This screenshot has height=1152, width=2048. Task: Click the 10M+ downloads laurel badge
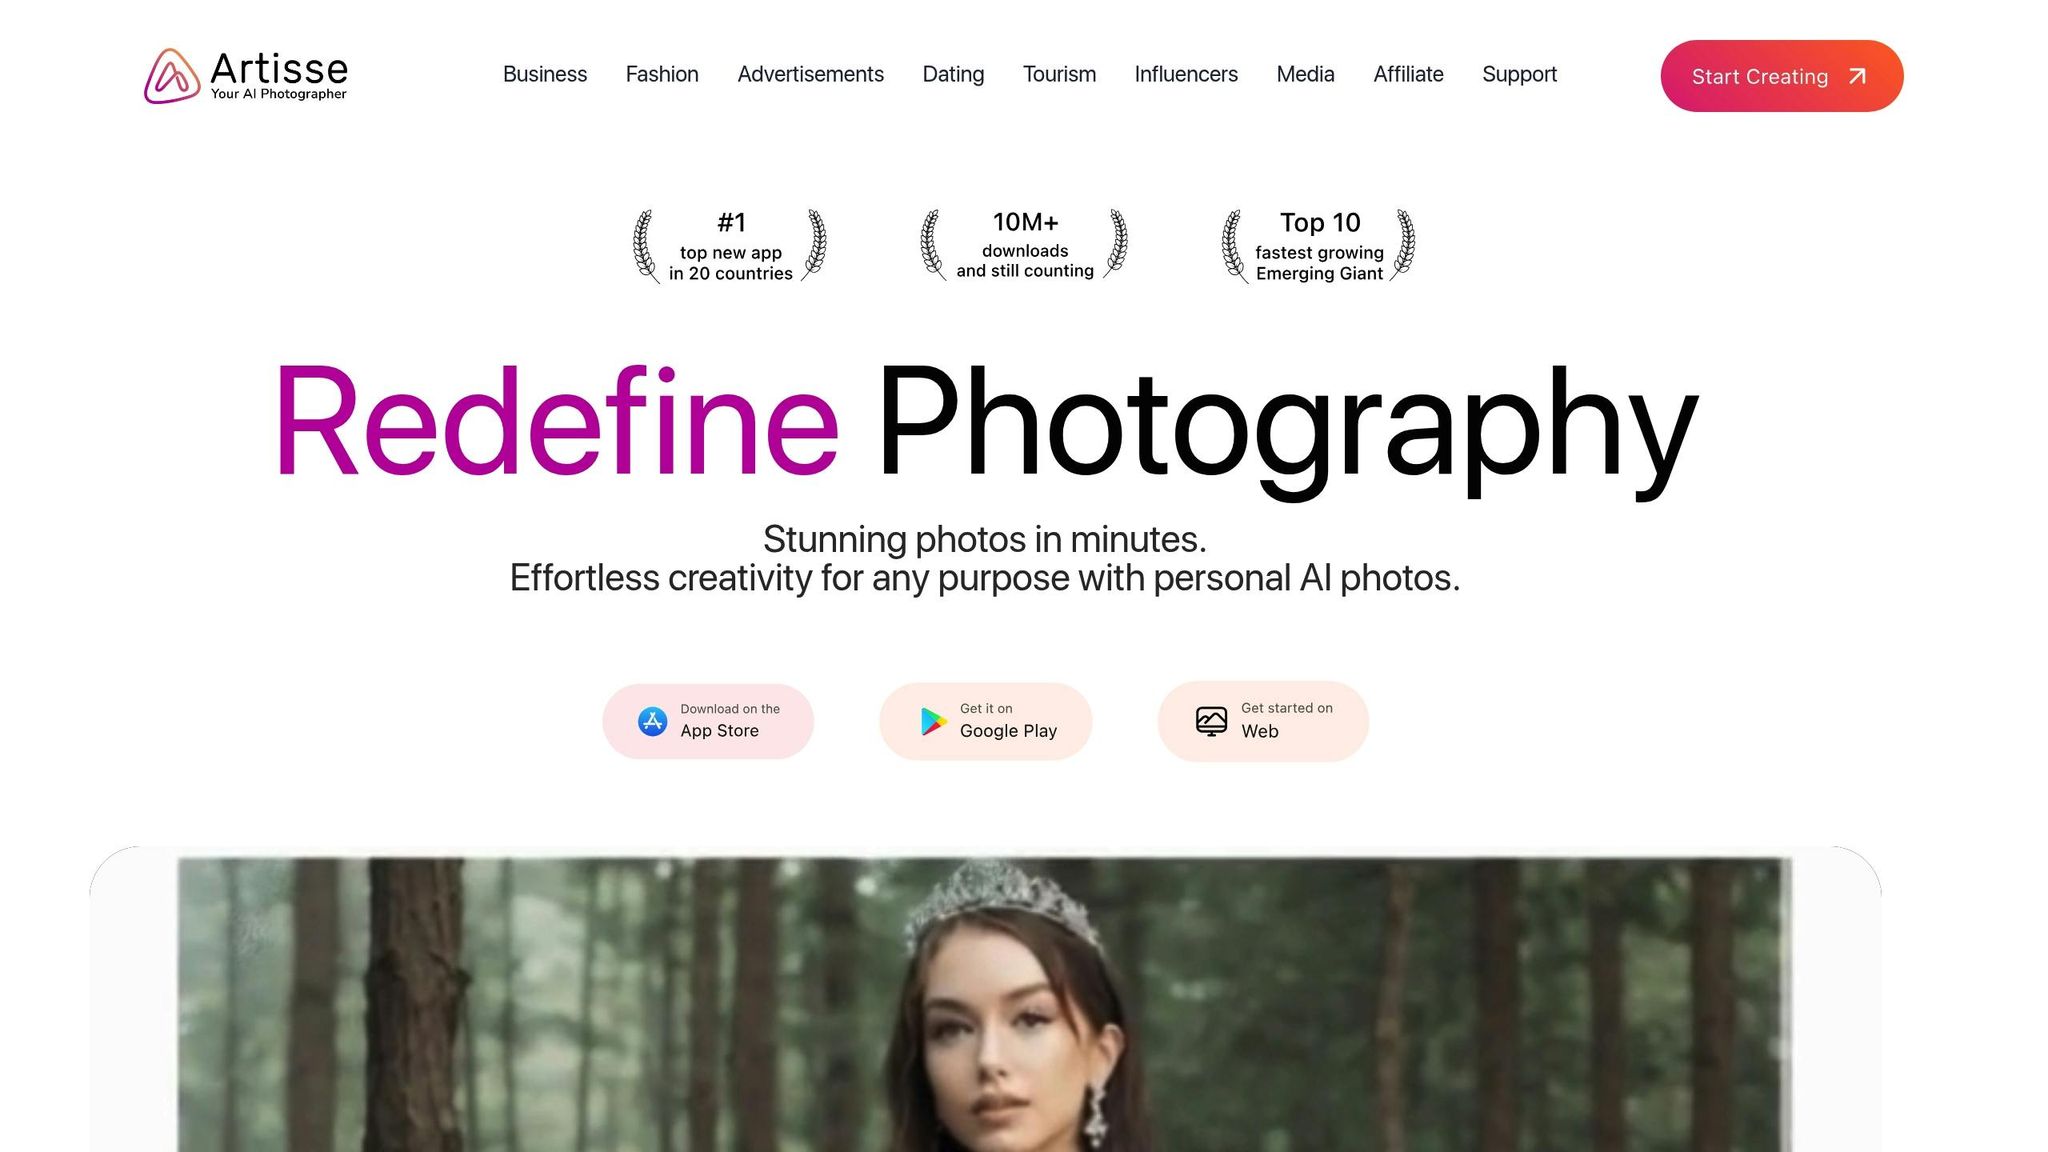pyautogui.click(x=1024, y=245)
